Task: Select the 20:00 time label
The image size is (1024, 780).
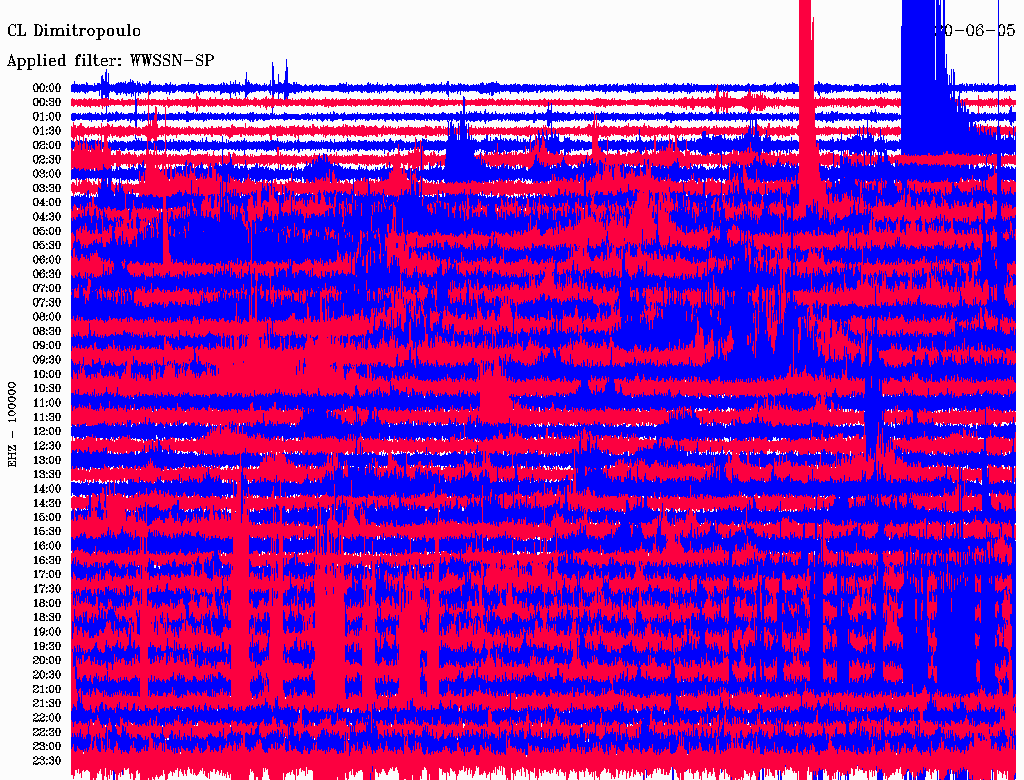Action: pos(47,660)
